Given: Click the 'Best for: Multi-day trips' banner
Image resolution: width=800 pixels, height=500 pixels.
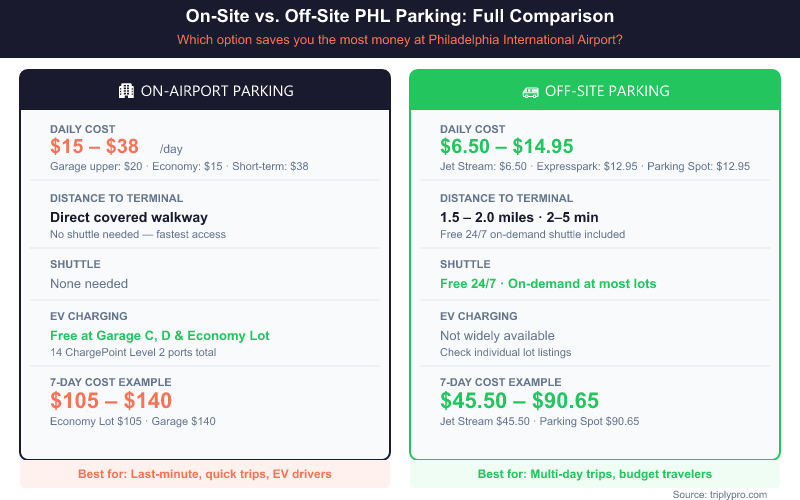Looking at the screenshot, I should tap(595, 473).
